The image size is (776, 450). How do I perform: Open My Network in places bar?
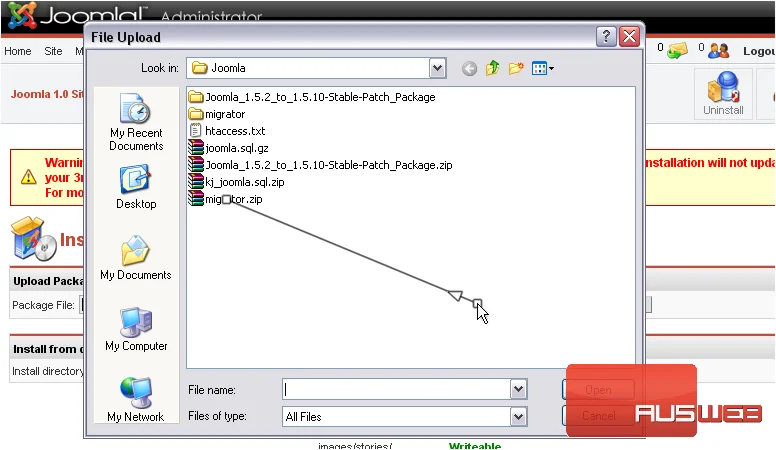tap(136, 400)
